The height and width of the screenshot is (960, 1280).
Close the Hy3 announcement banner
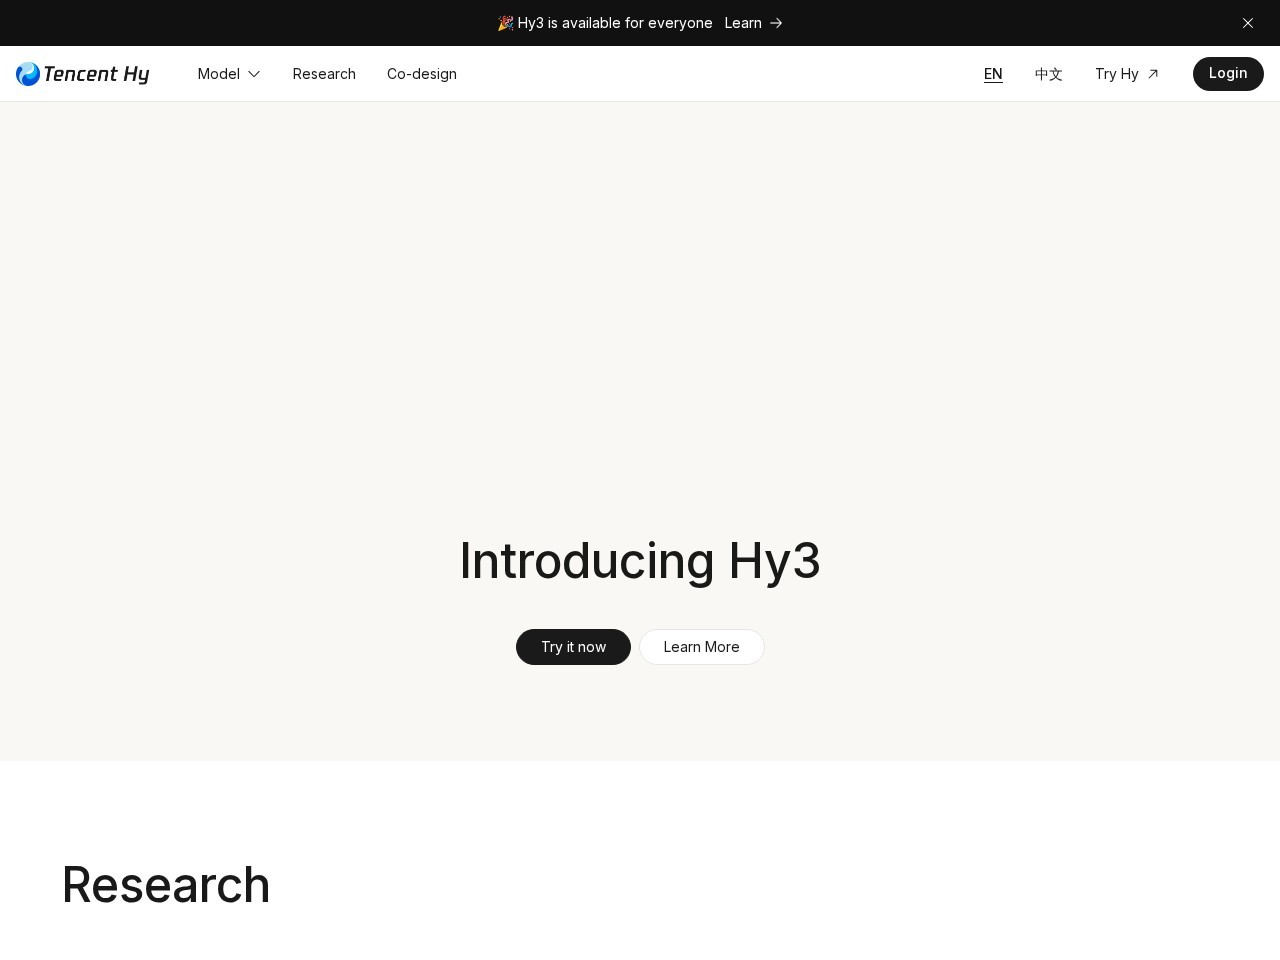pyautogui.click(x=1248, y=23)
